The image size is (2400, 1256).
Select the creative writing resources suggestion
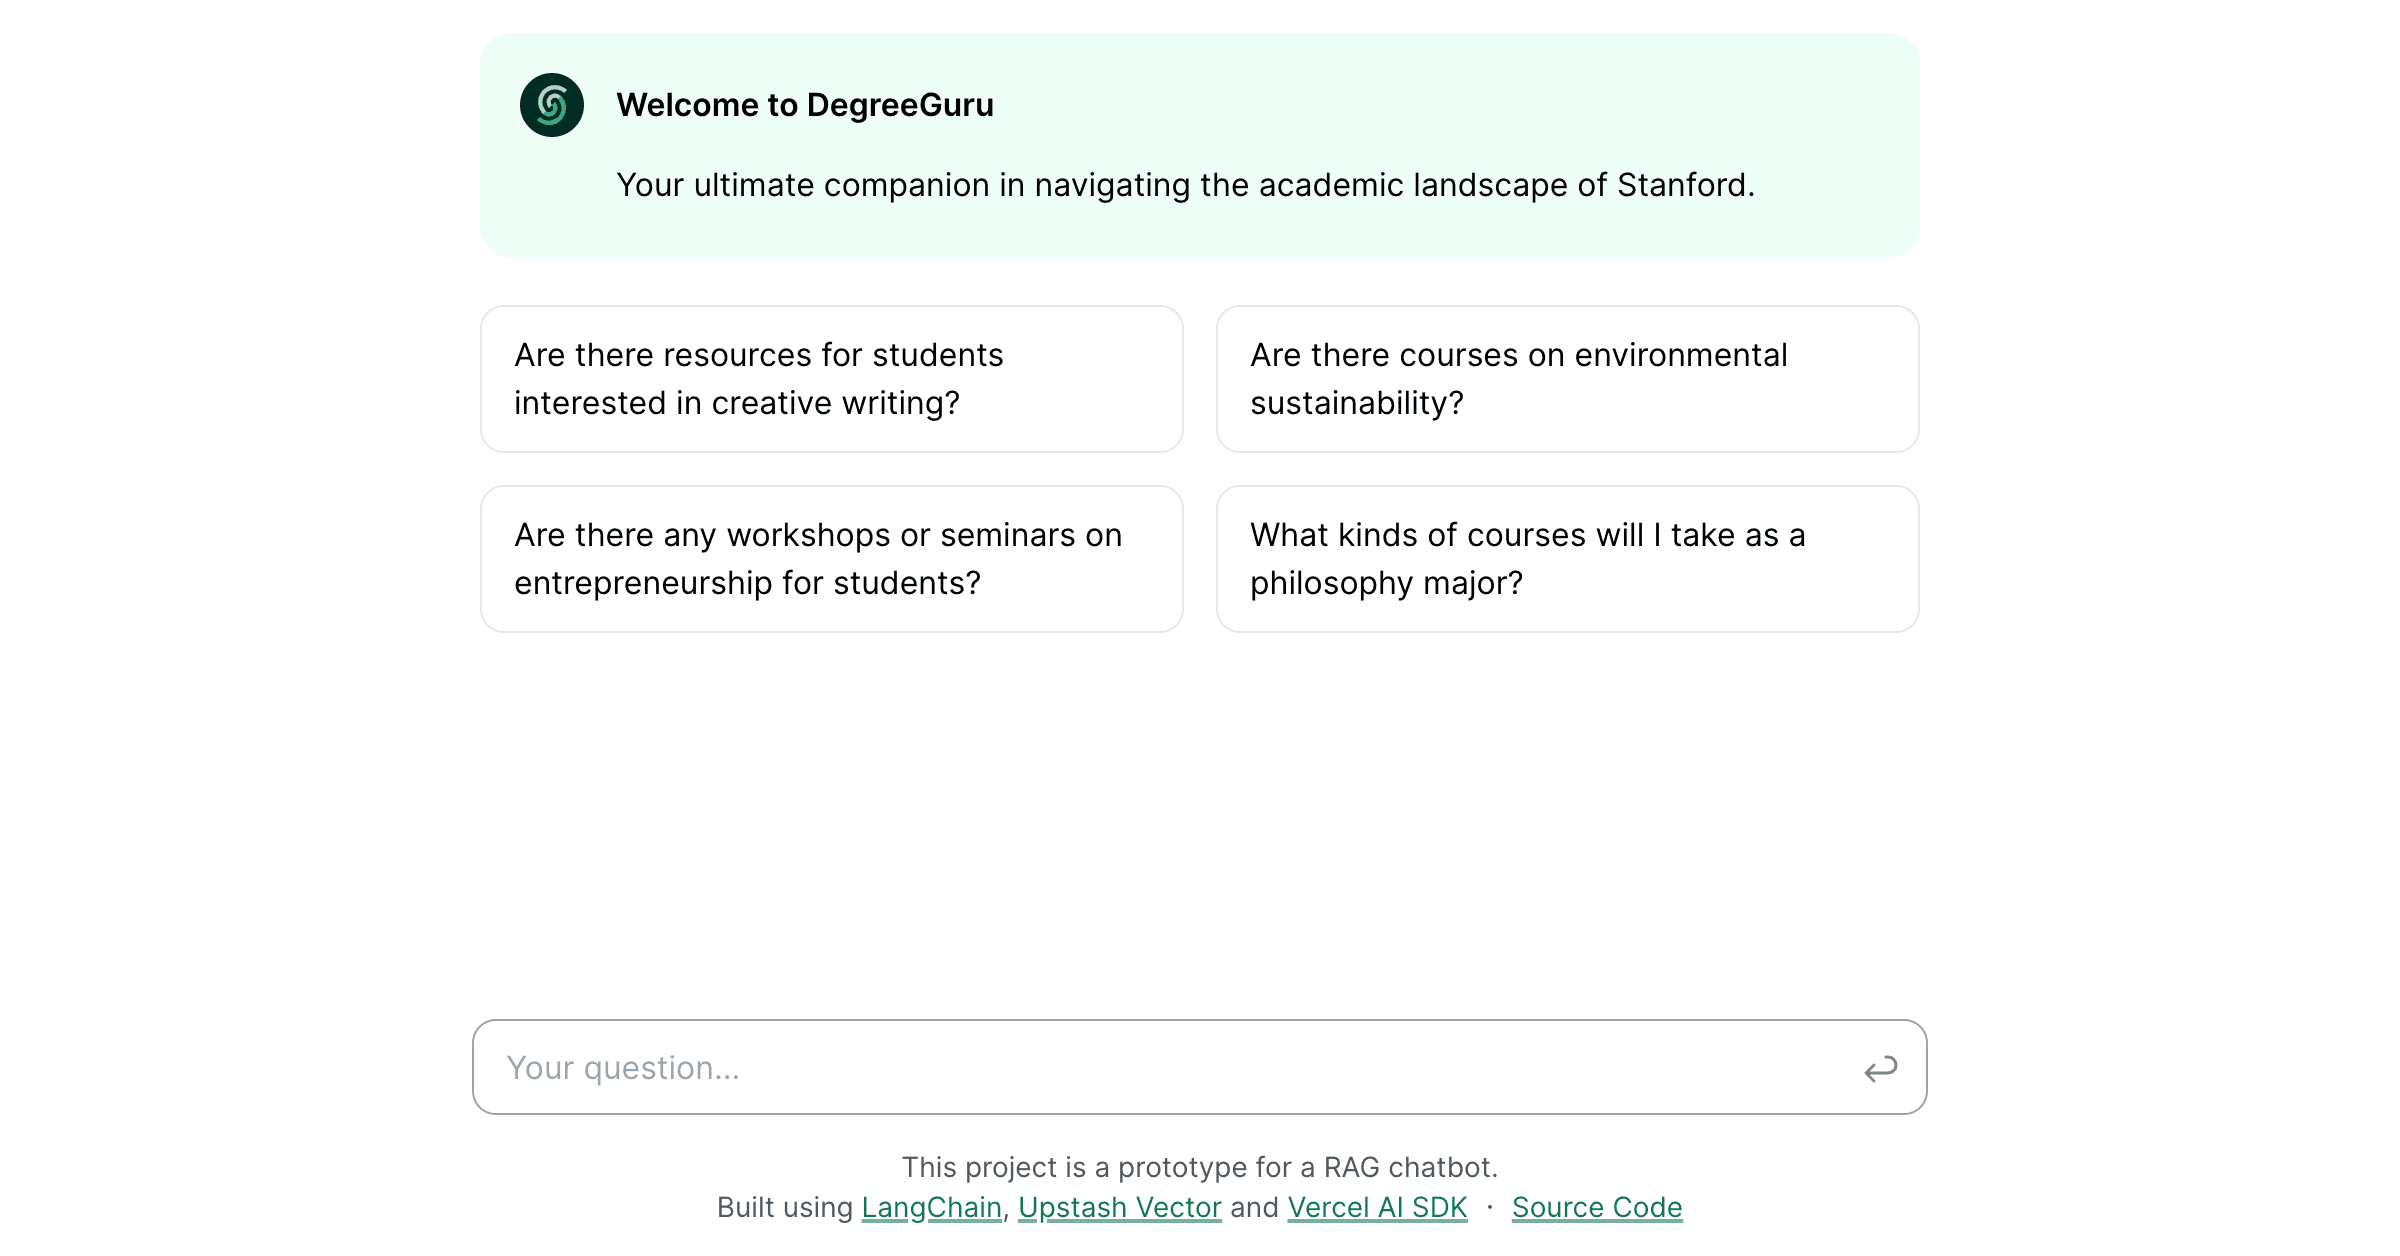coord(831,378)
